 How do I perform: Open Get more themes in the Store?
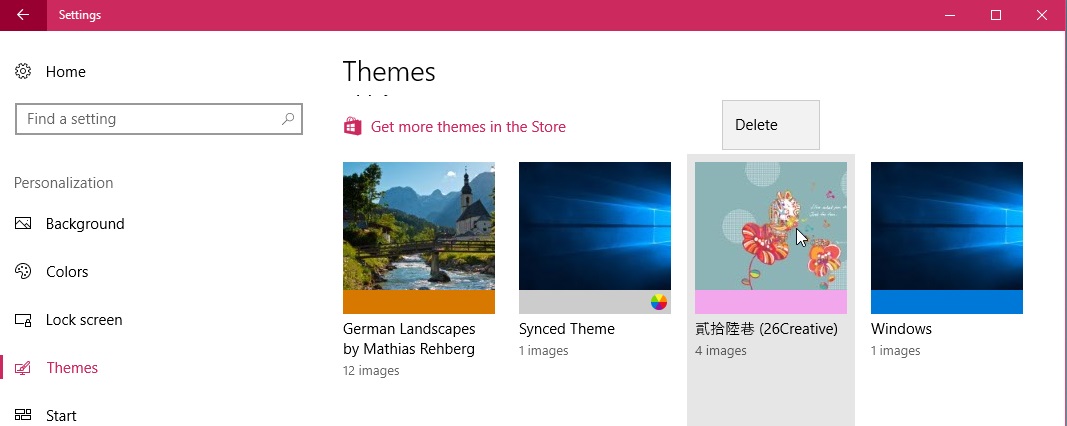(x=468, y=127)
